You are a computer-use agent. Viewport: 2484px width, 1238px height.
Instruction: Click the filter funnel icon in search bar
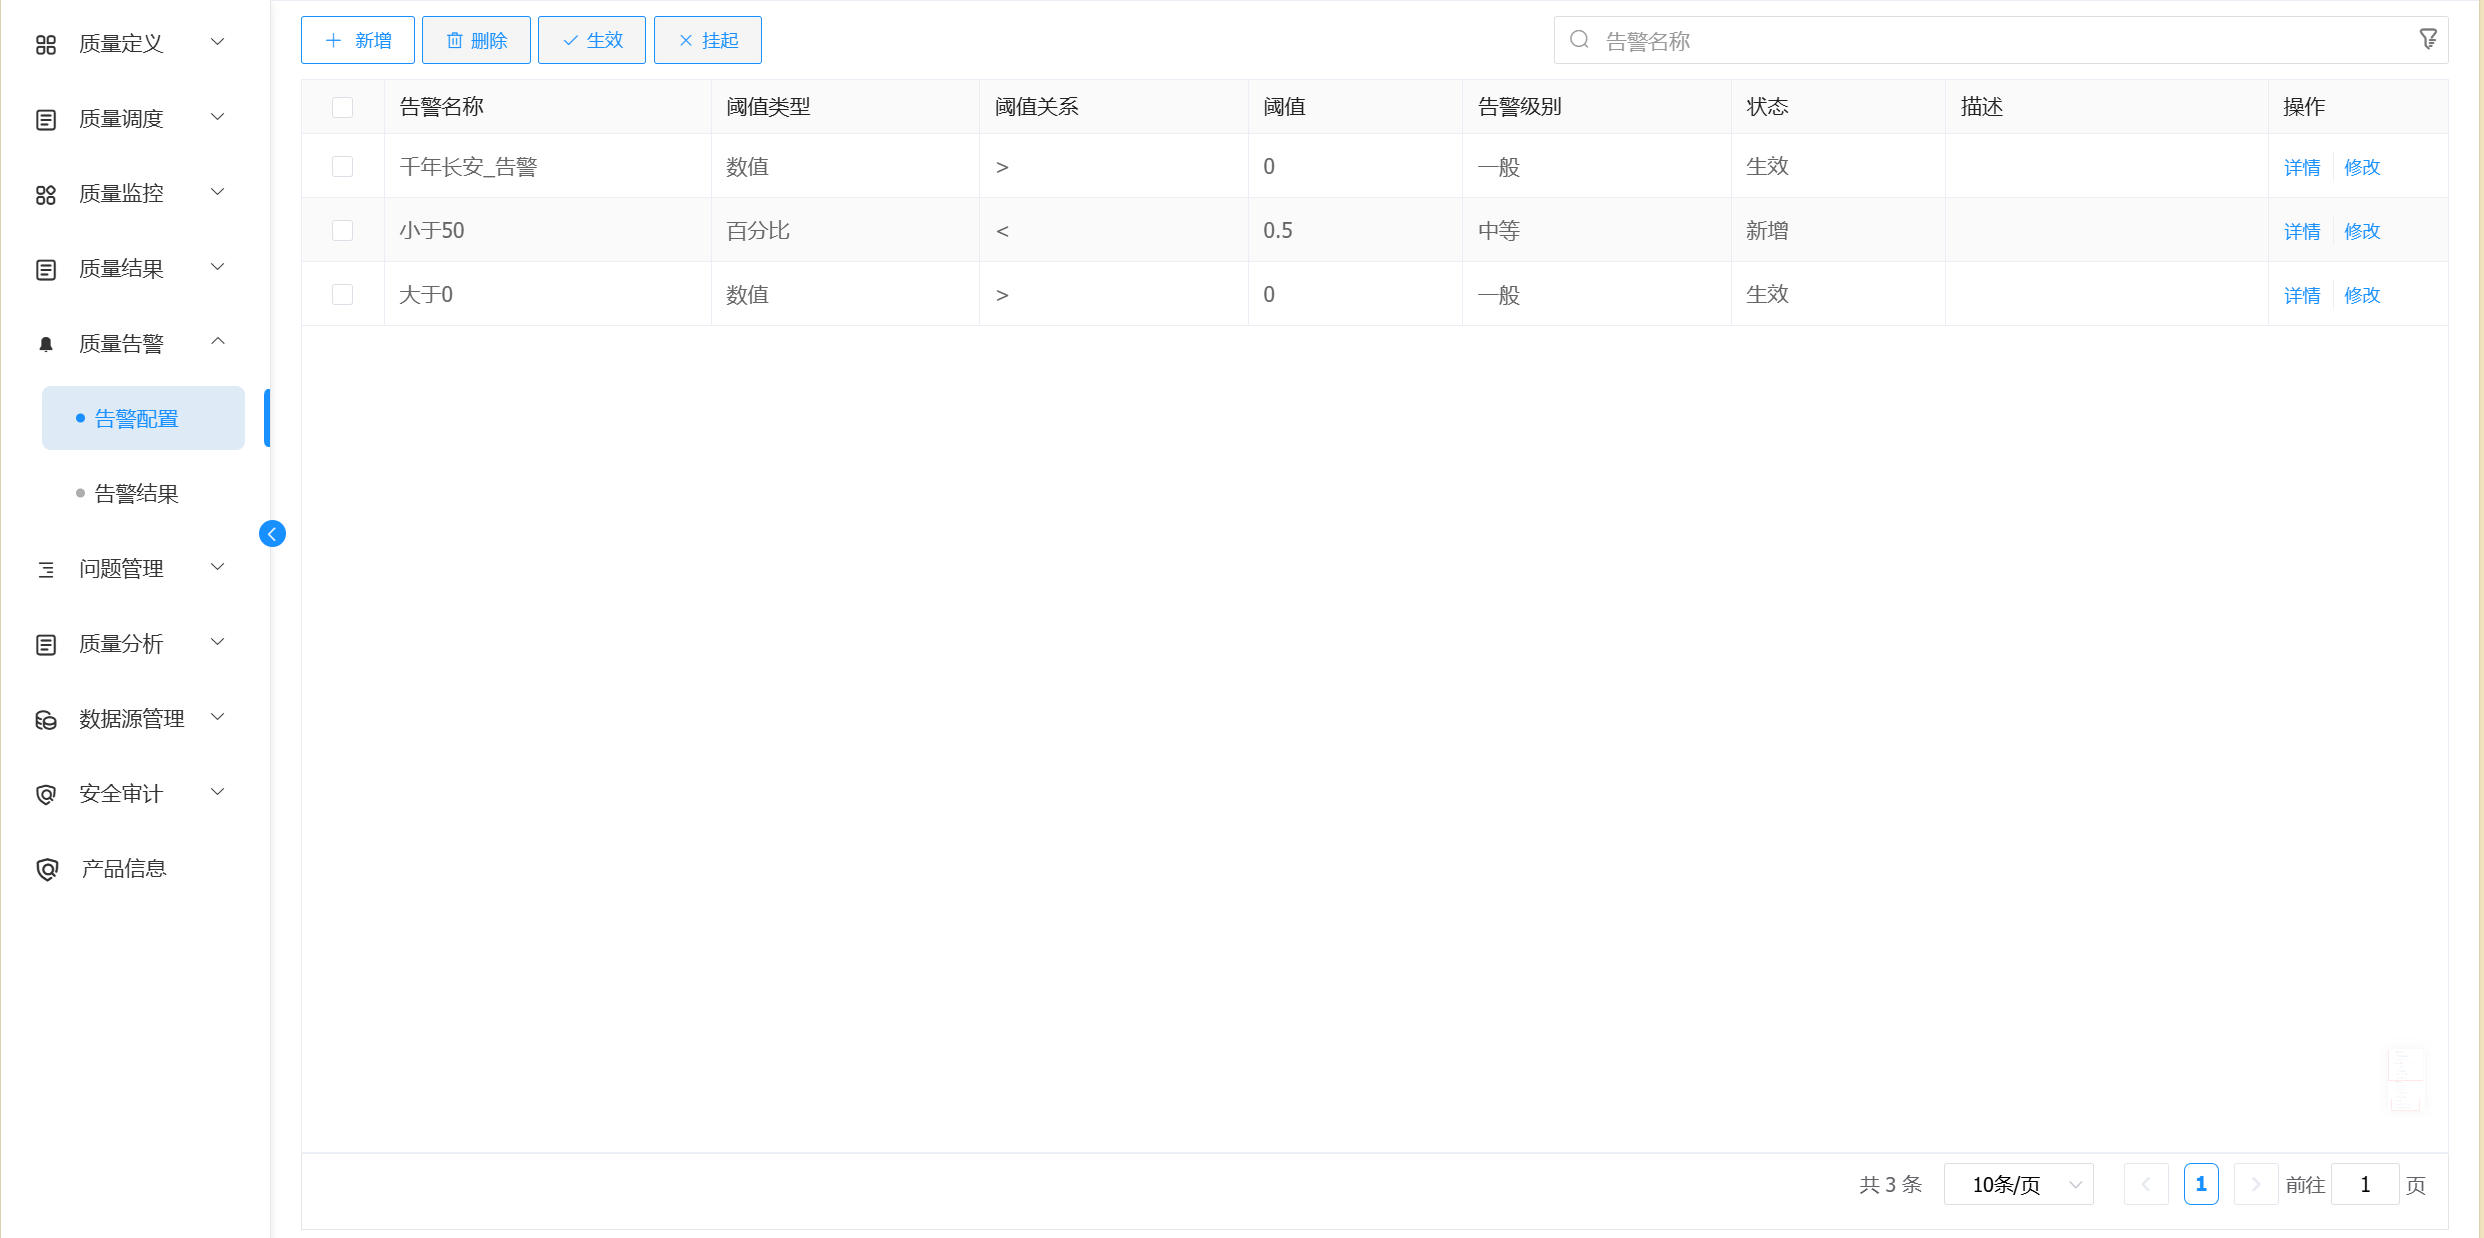(x=2427, y=40)
